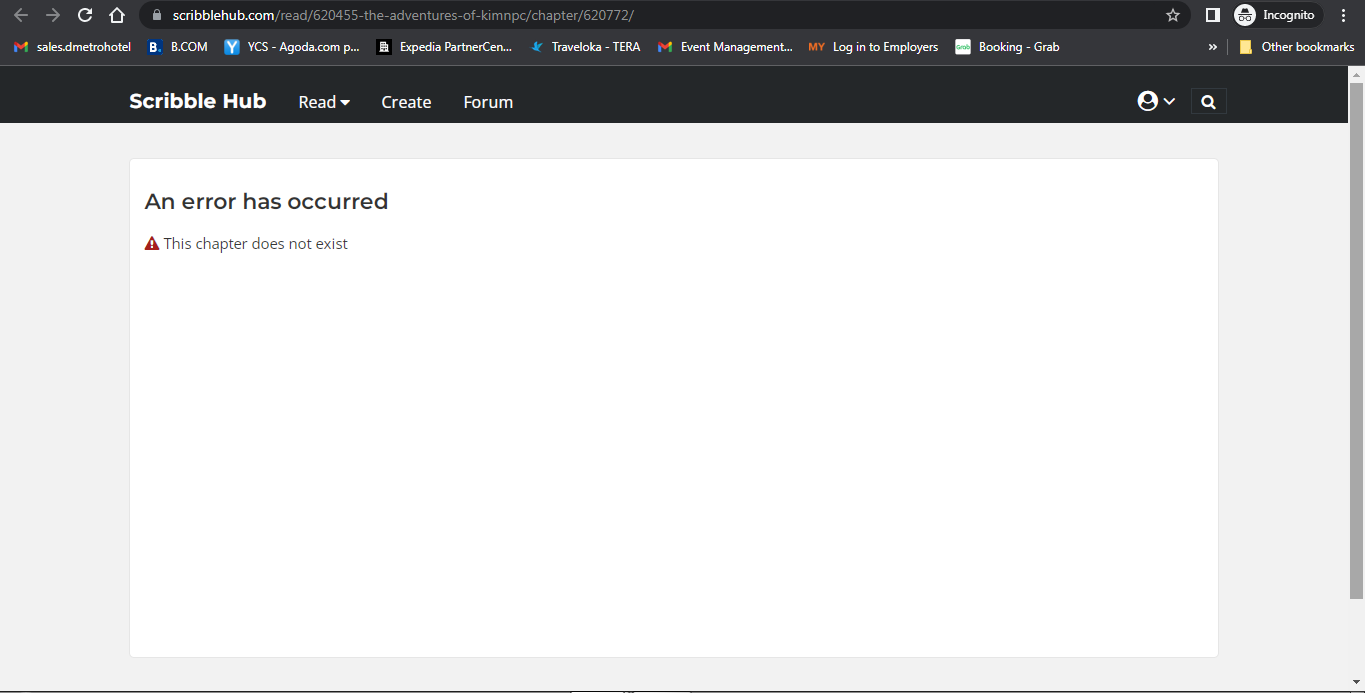Open the Create menu item
The image size is (1365, 693).
406,102
